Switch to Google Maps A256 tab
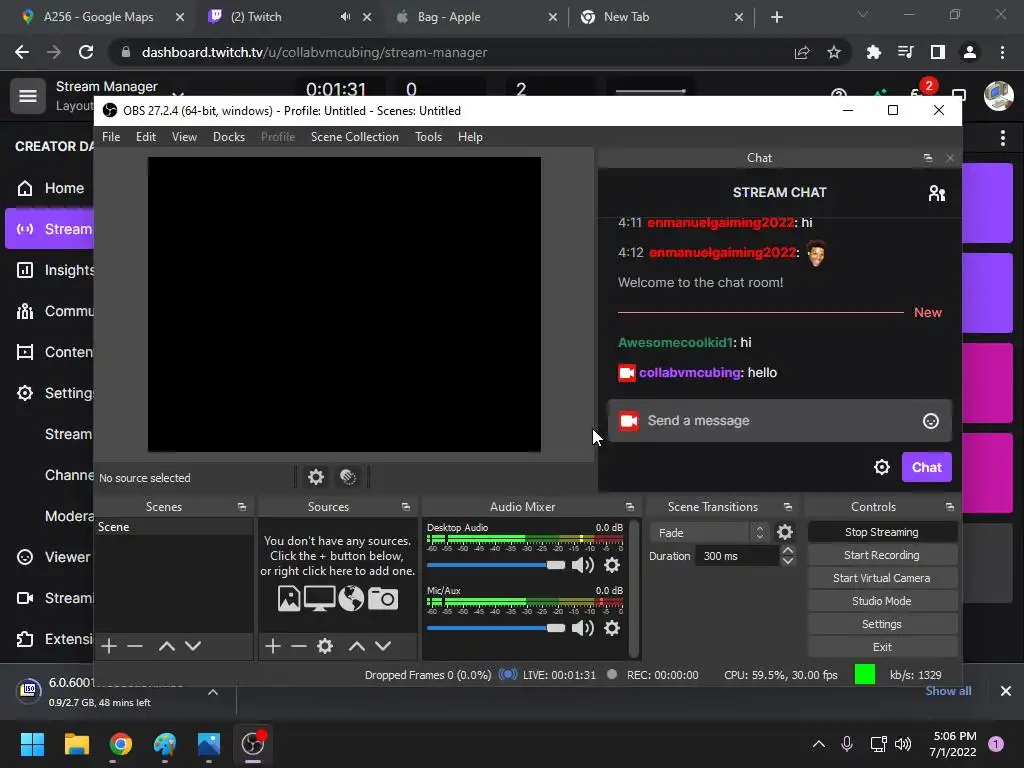Screen dimensions: 1024x768 tap(98, 17)
